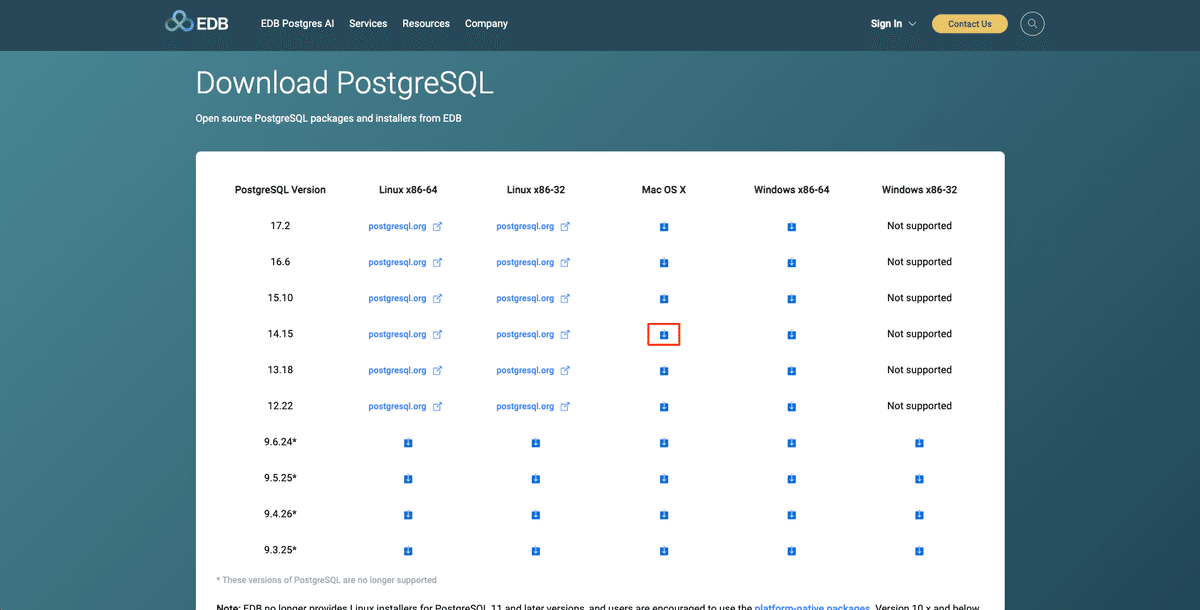The height and width of the screenshot is (610, 1200).
Task: Open postgresql.org link for 12.22 Linux x86-32
Action: click(533, 406)
